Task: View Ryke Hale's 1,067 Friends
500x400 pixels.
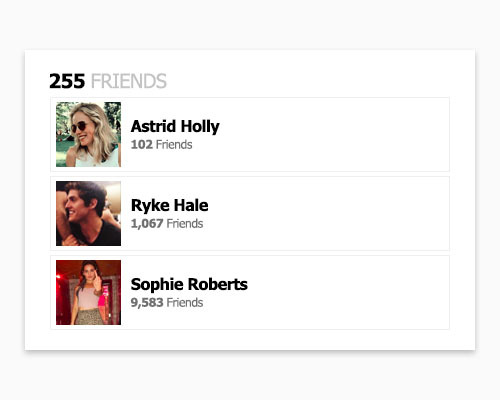Action: (167, 224)
